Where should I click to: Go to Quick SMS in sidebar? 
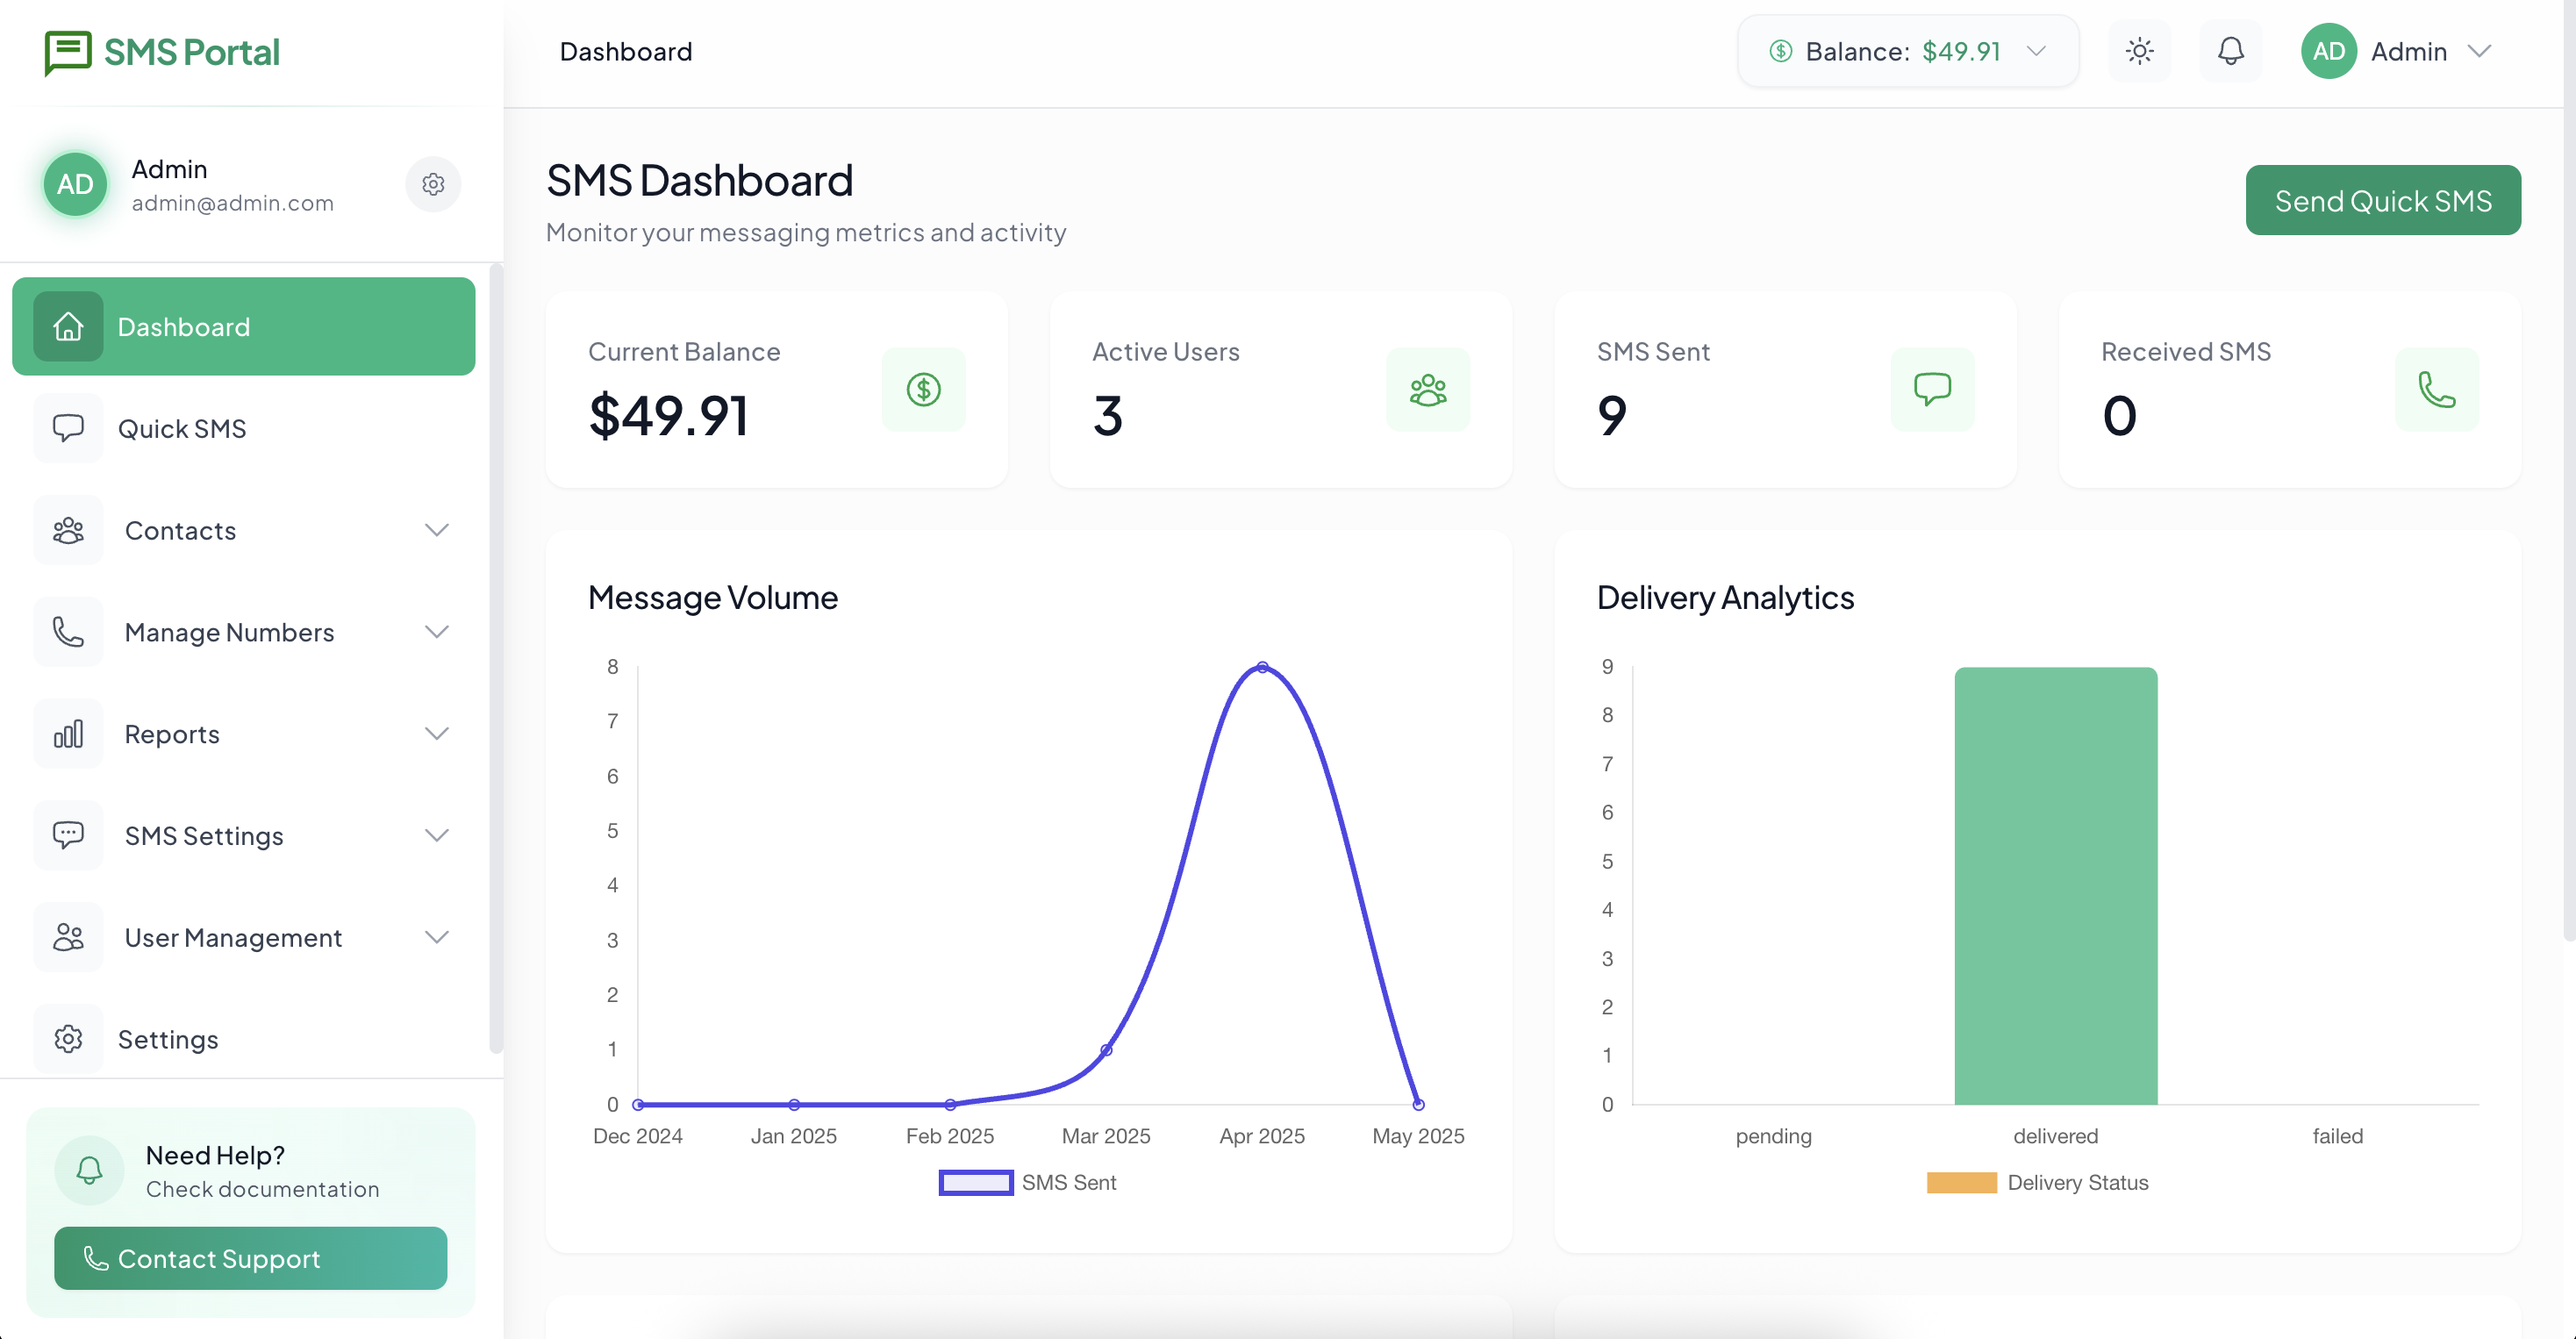pos(182,428)
